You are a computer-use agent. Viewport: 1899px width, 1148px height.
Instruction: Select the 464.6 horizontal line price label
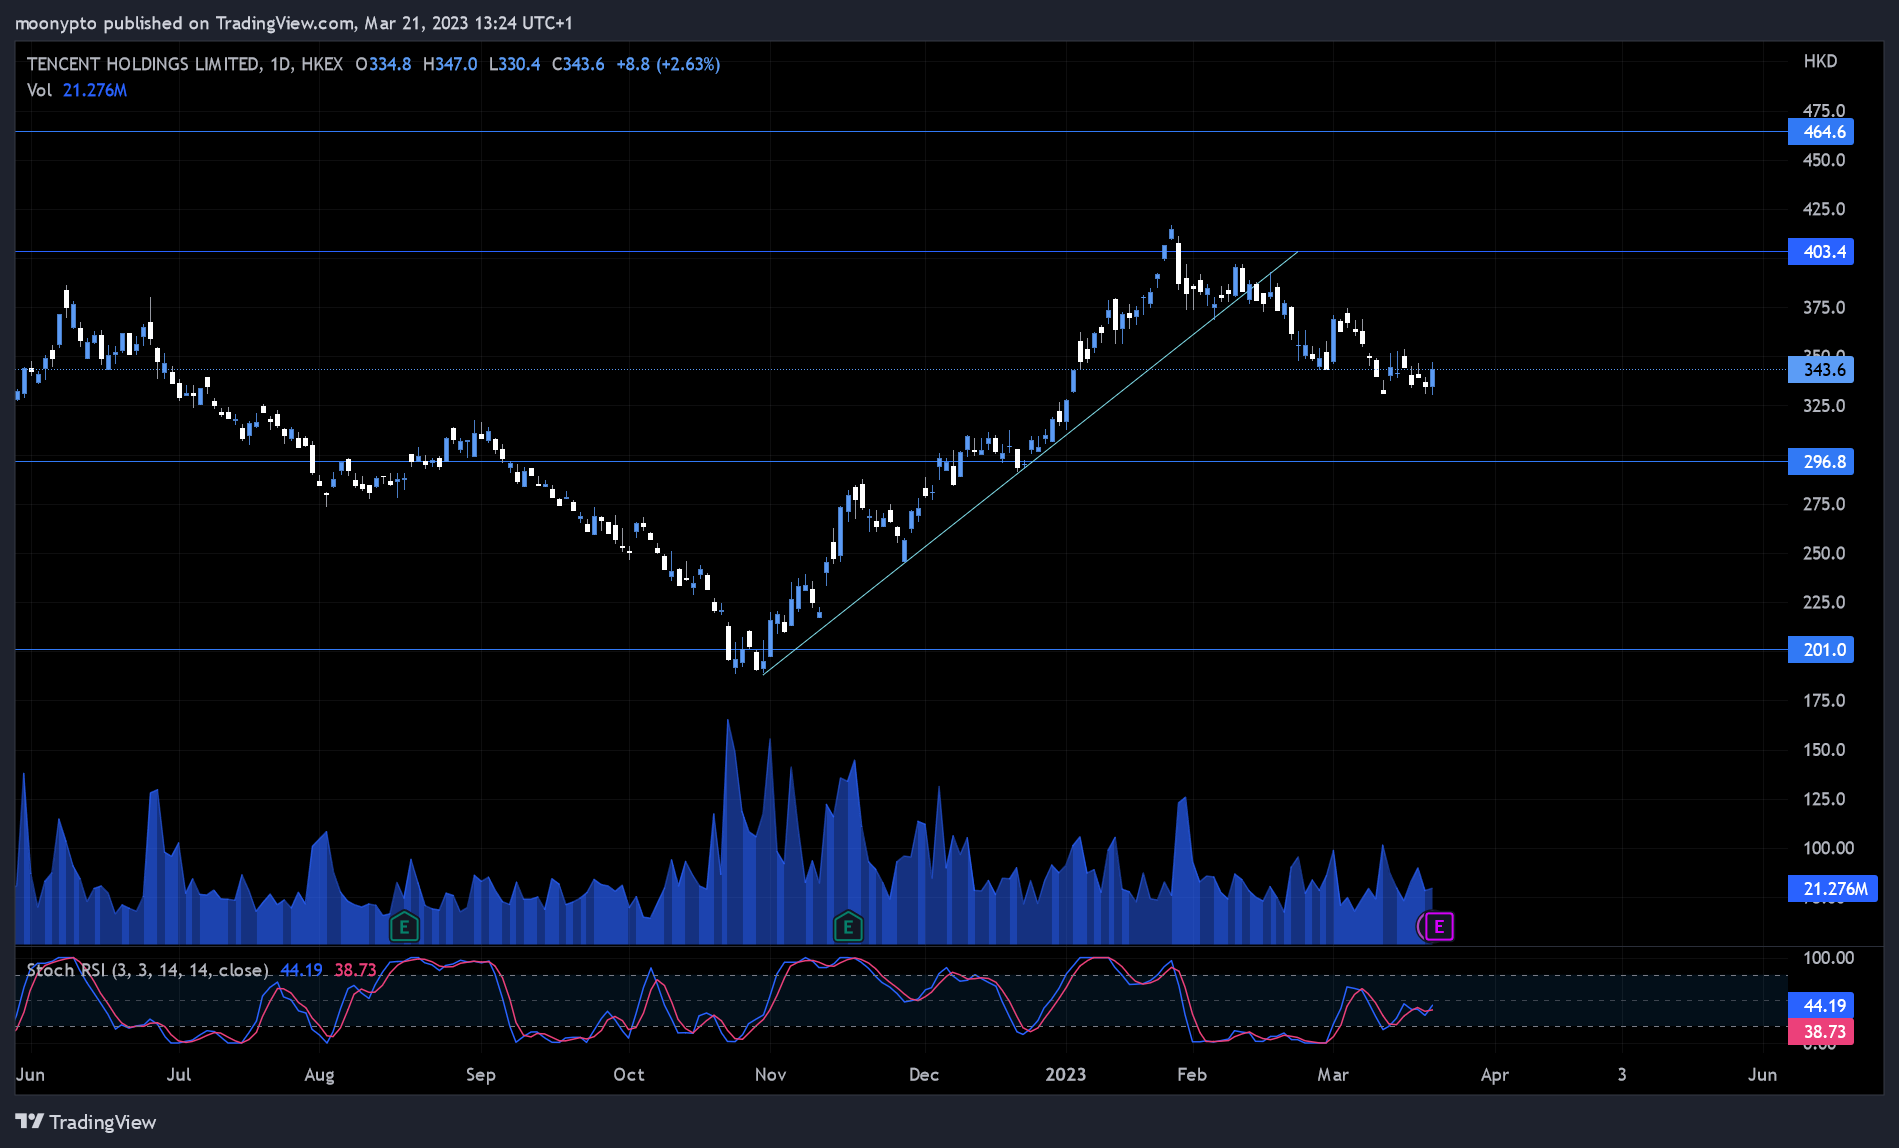point(1821,132)
